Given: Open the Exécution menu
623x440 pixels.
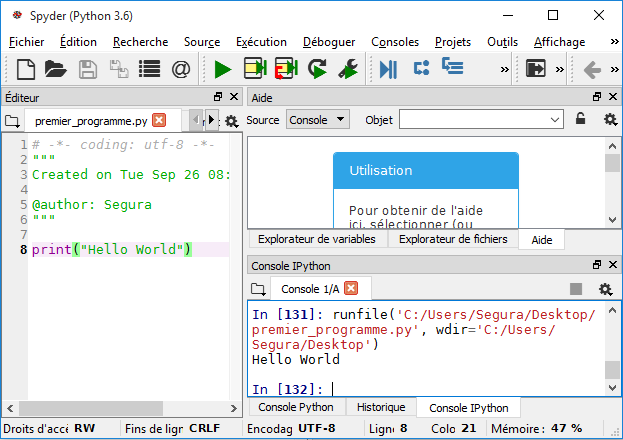Looking at the screenshot, I should point(261,42).
